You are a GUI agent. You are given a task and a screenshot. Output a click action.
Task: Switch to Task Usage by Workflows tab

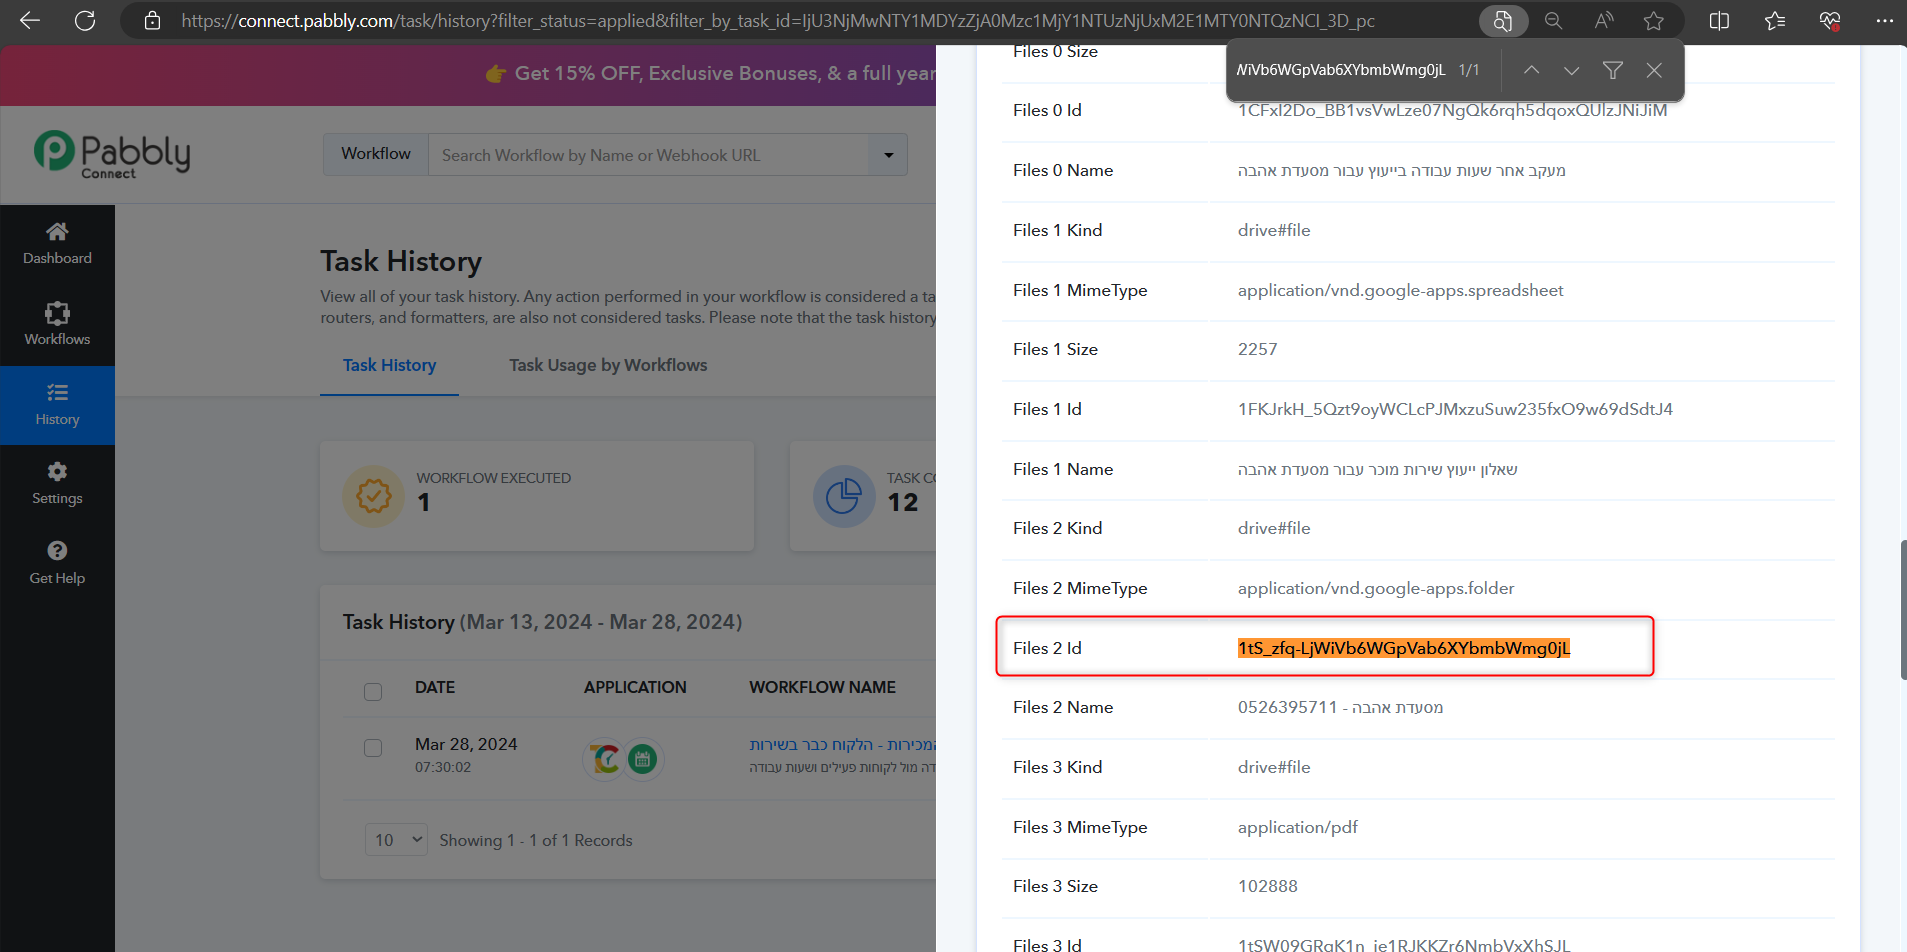tap(608, 365)
